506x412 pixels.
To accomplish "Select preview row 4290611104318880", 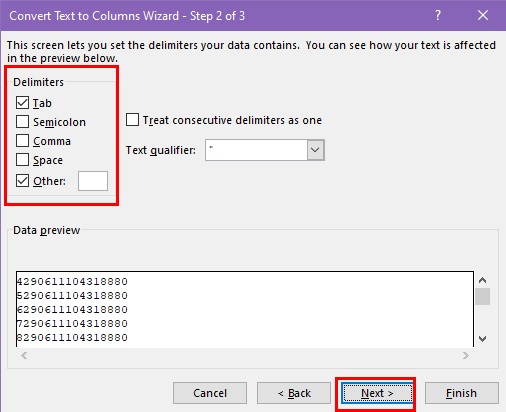I will tap(72, 282).
